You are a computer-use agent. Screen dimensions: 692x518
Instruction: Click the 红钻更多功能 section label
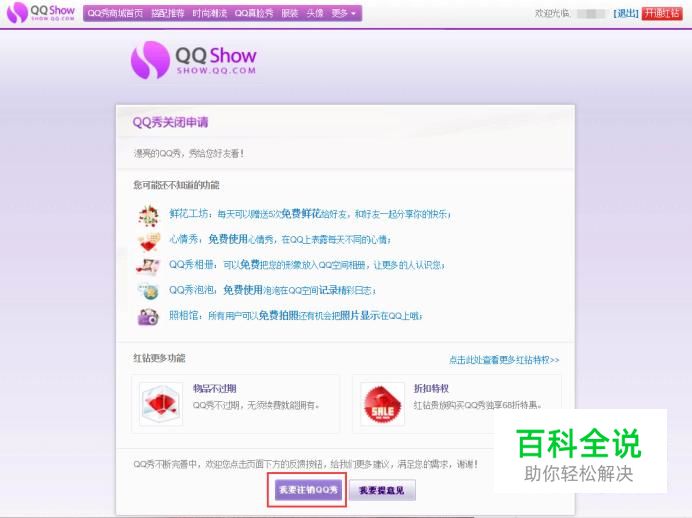(159, 358)
